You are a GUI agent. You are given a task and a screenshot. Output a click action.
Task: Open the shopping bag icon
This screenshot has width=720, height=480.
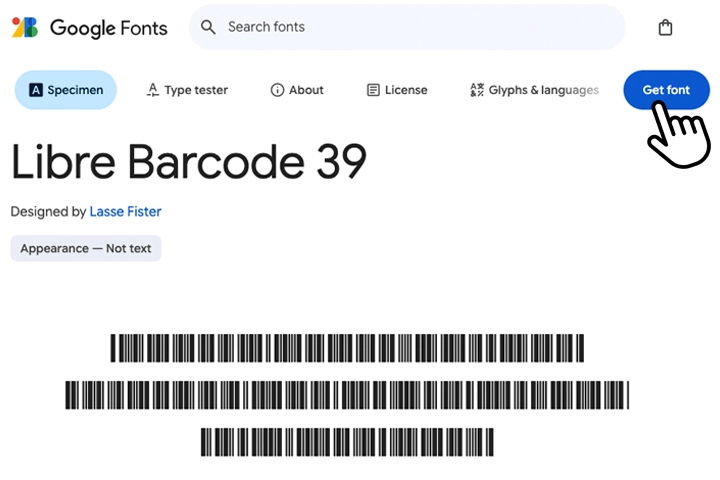[x=665, y=28]
